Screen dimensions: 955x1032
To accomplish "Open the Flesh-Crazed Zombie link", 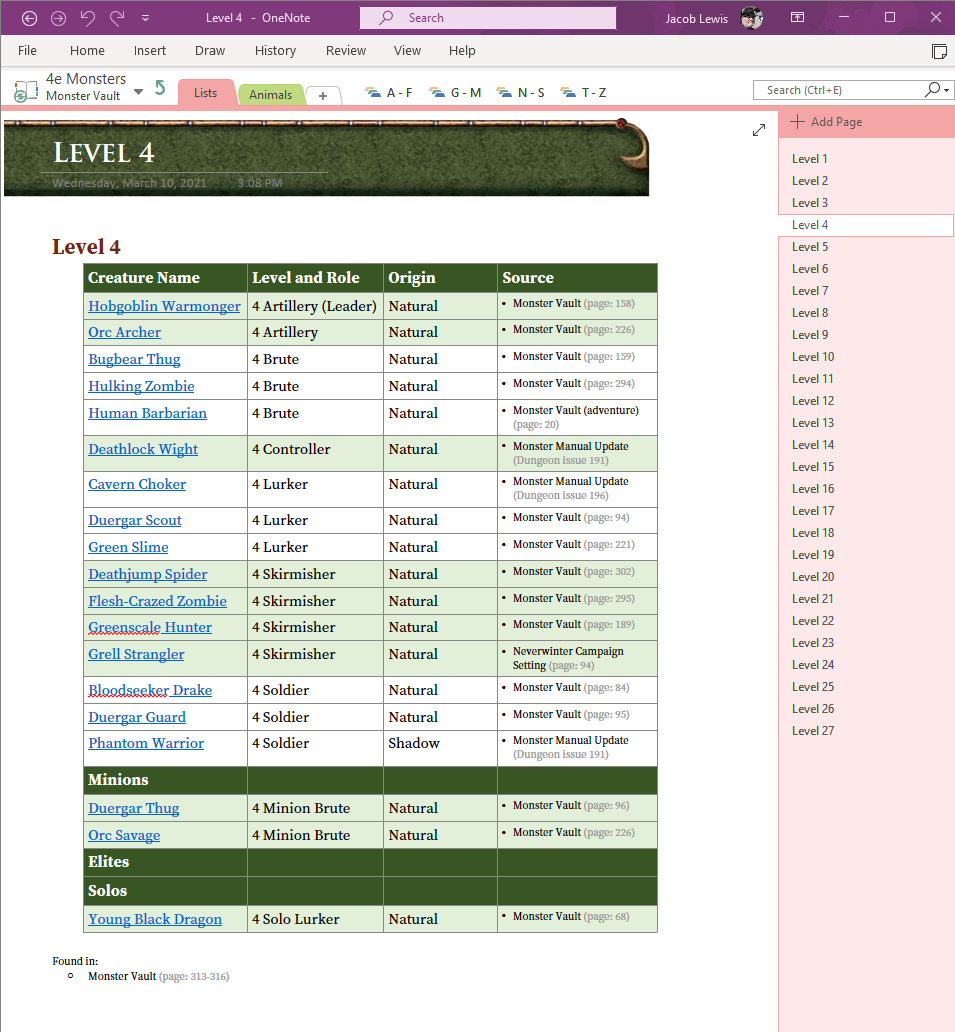I will tap(157, 601).
